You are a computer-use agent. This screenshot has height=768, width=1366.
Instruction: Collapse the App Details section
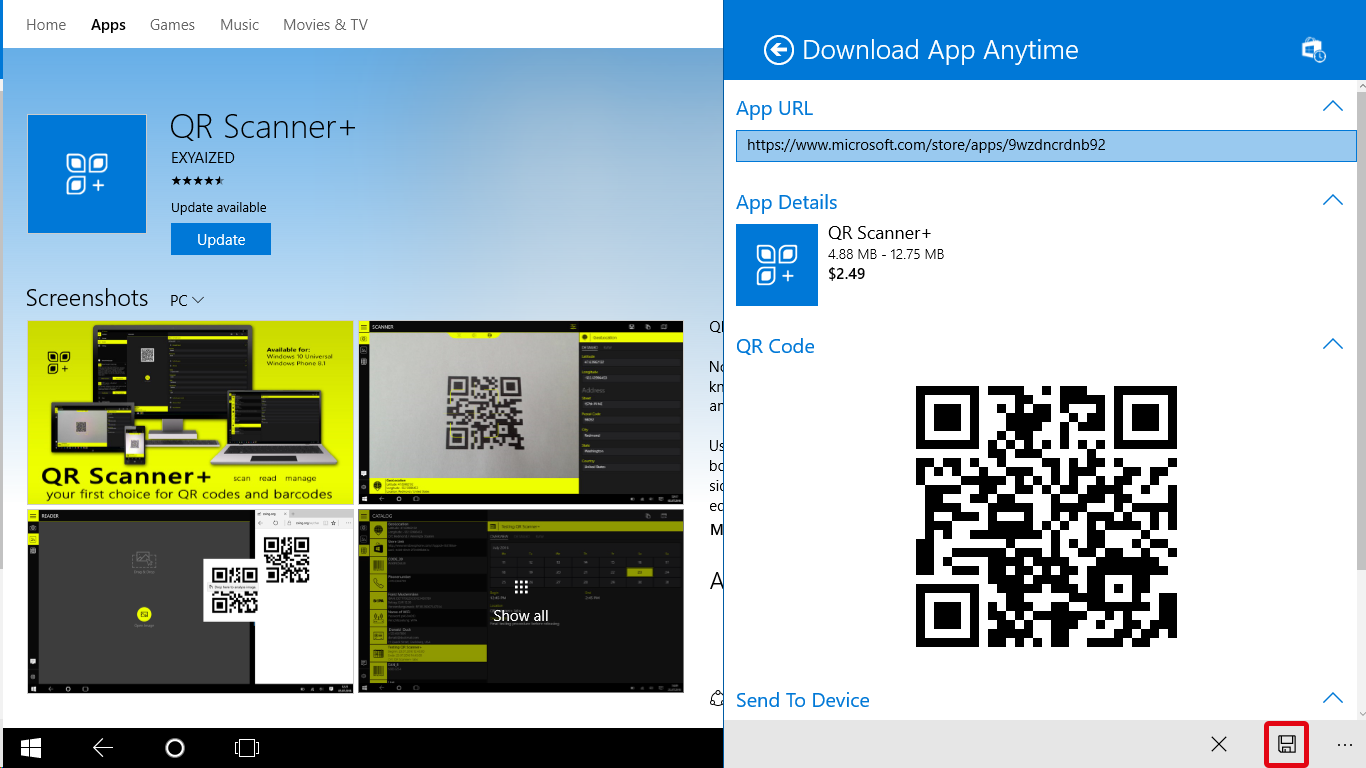coord(1332,200)
